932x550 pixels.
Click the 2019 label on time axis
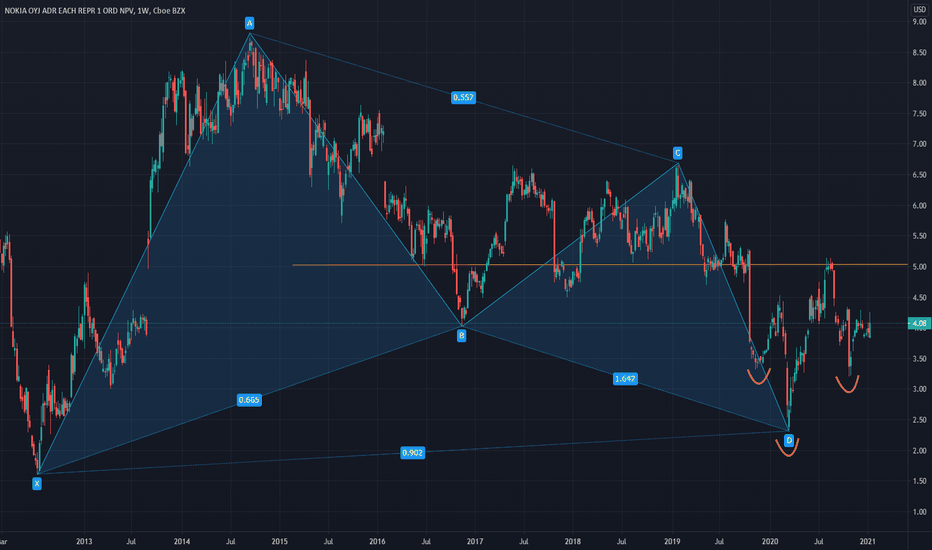tap(672, 542)
